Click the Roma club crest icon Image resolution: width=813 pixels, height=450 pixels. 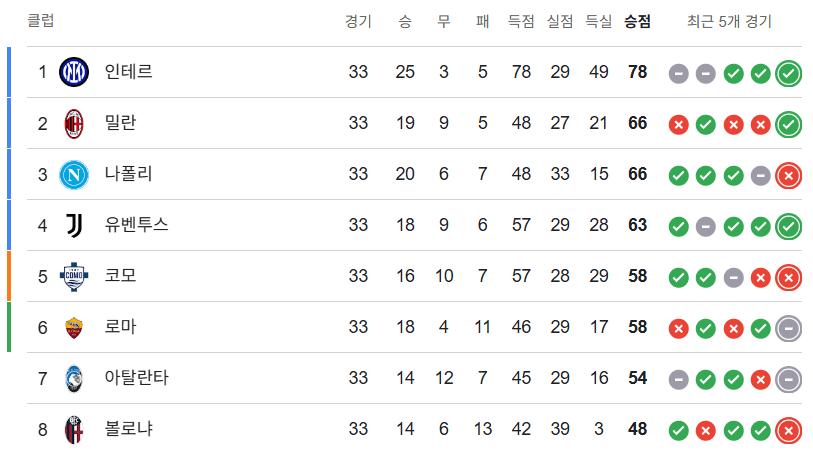coord(74,327)
